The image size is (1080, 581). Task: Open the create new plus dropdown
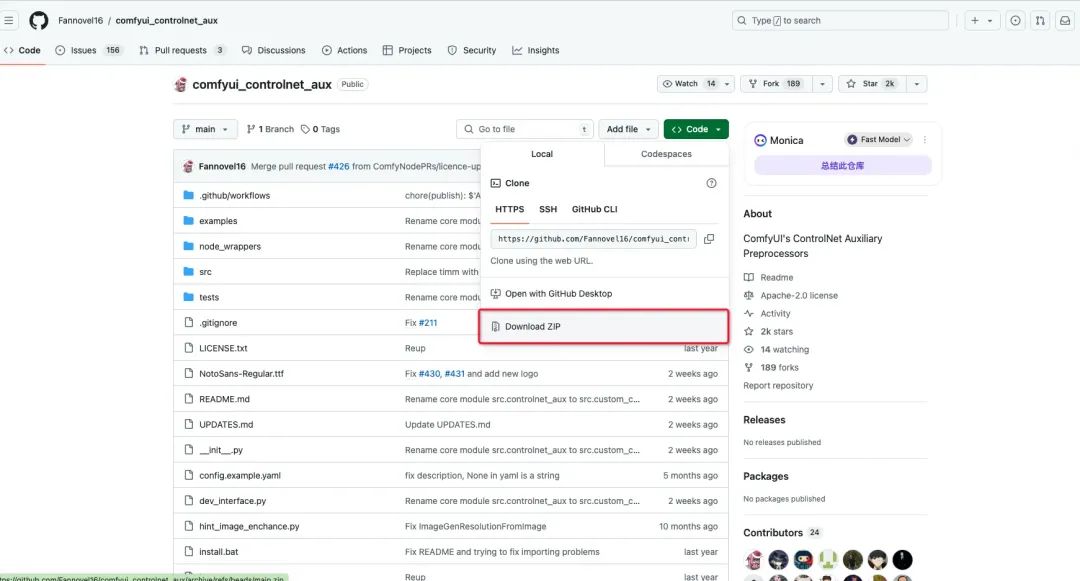coord(982,21)
